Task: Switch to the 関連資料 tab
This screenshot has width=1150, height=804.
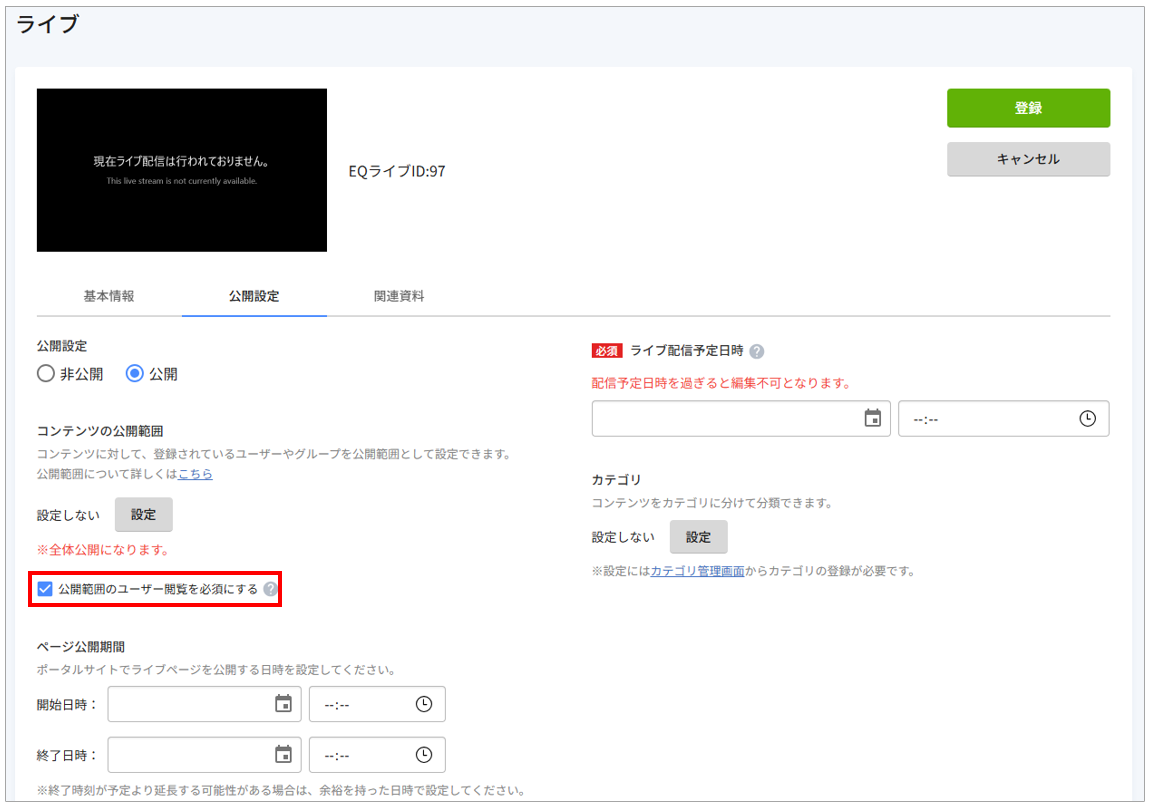Action: click(x=399, y=296)
